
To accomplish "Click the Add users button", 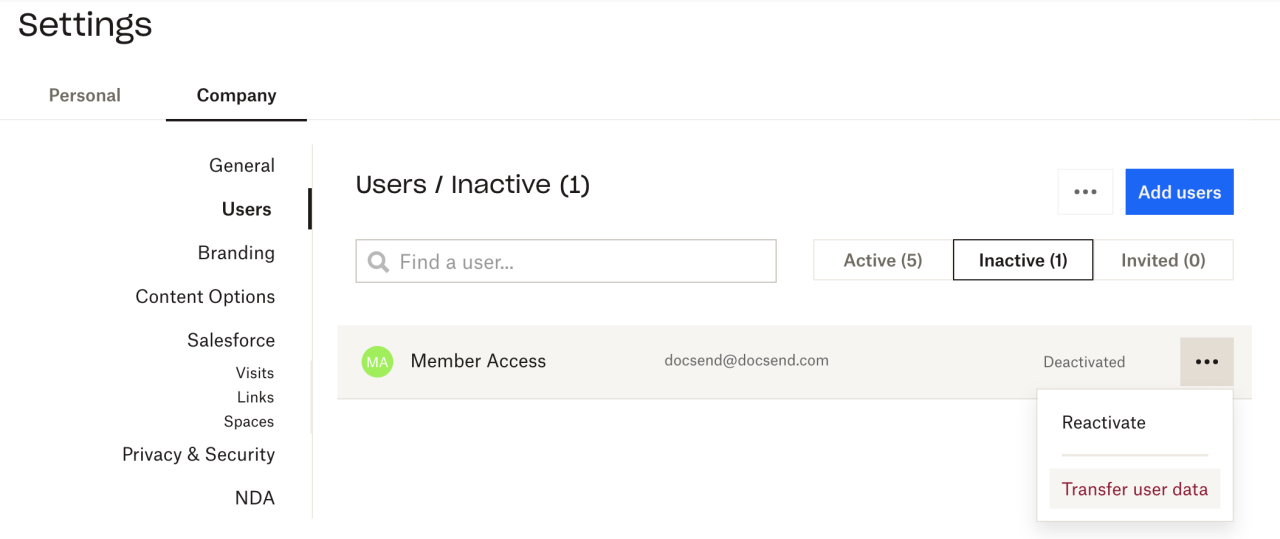I will [x=1179, y=192].
